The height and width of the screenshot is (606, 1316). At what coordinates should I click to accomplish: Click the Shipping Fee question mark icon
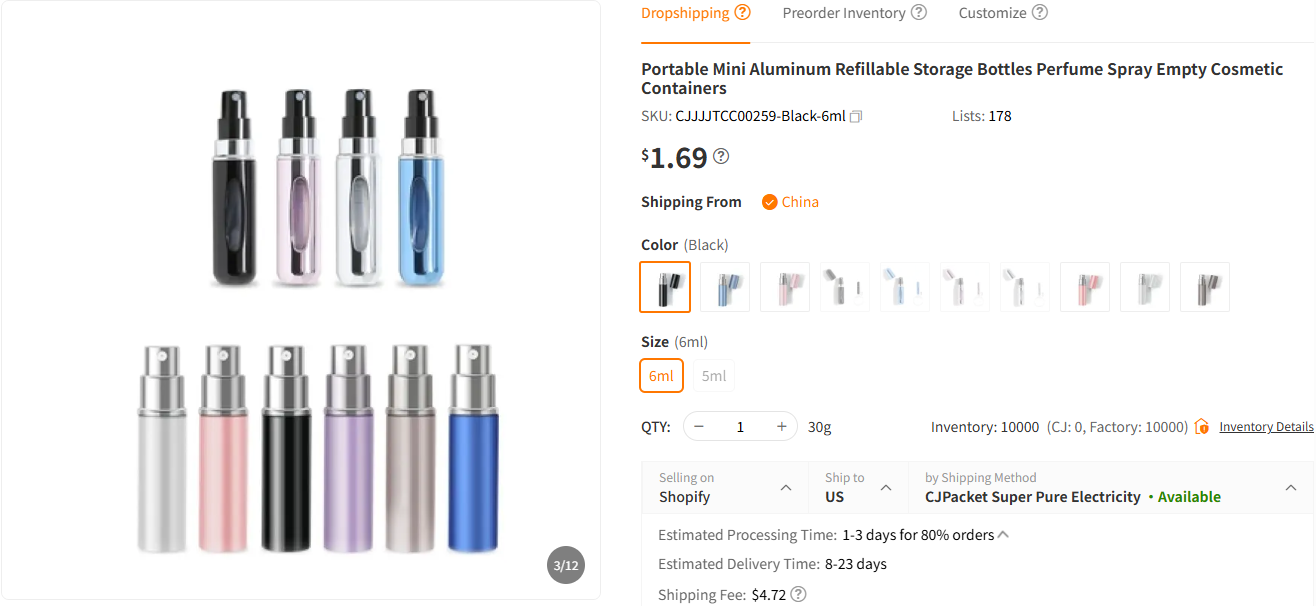click(x=797, y=594)
